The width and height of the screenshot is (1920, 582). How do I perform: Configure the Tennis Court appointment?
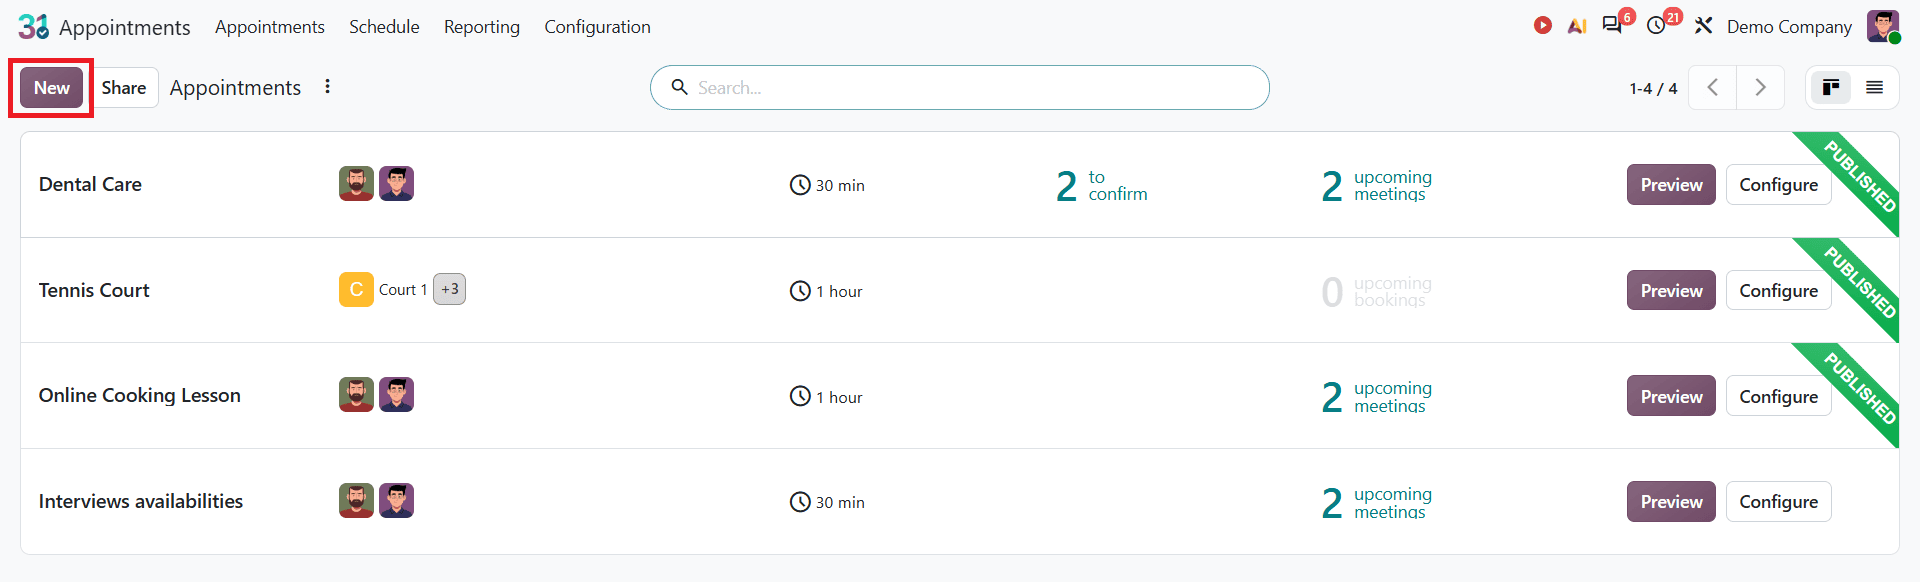click(1779, 291)
